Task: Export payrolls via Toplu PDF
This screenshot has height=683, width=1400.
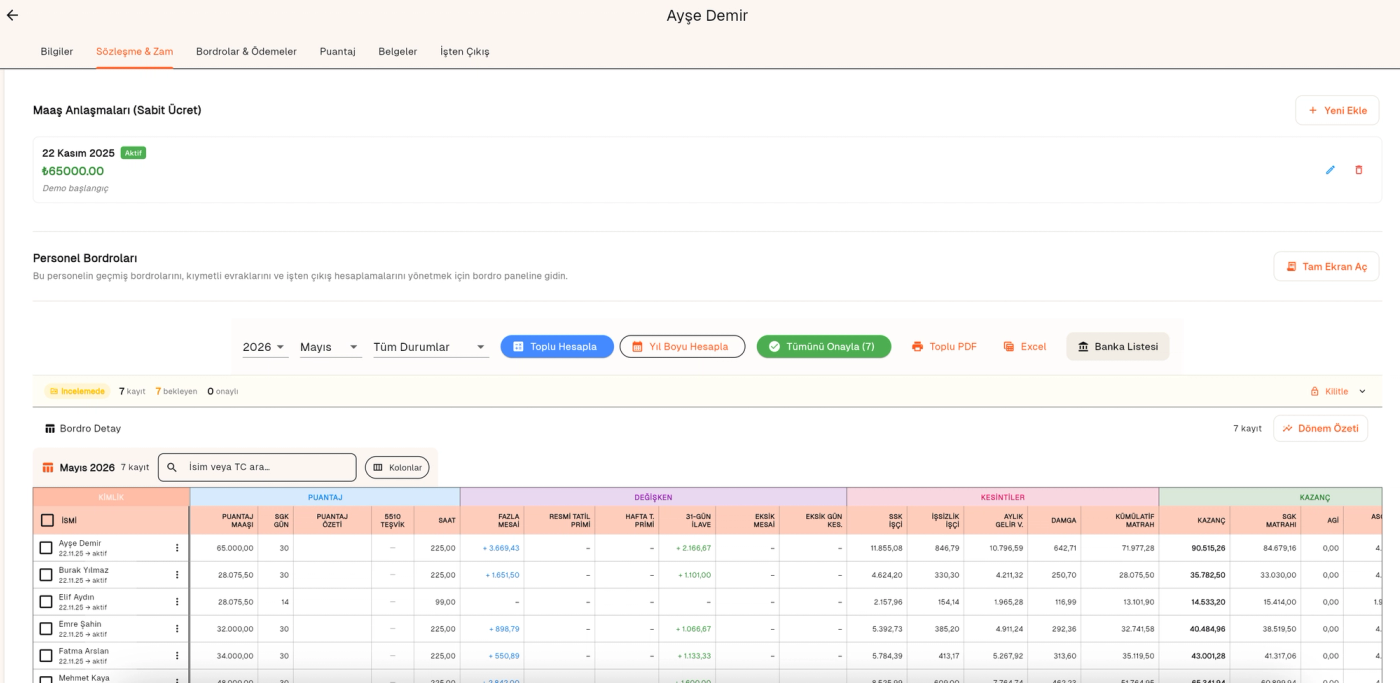Action: tap(944, 347)
